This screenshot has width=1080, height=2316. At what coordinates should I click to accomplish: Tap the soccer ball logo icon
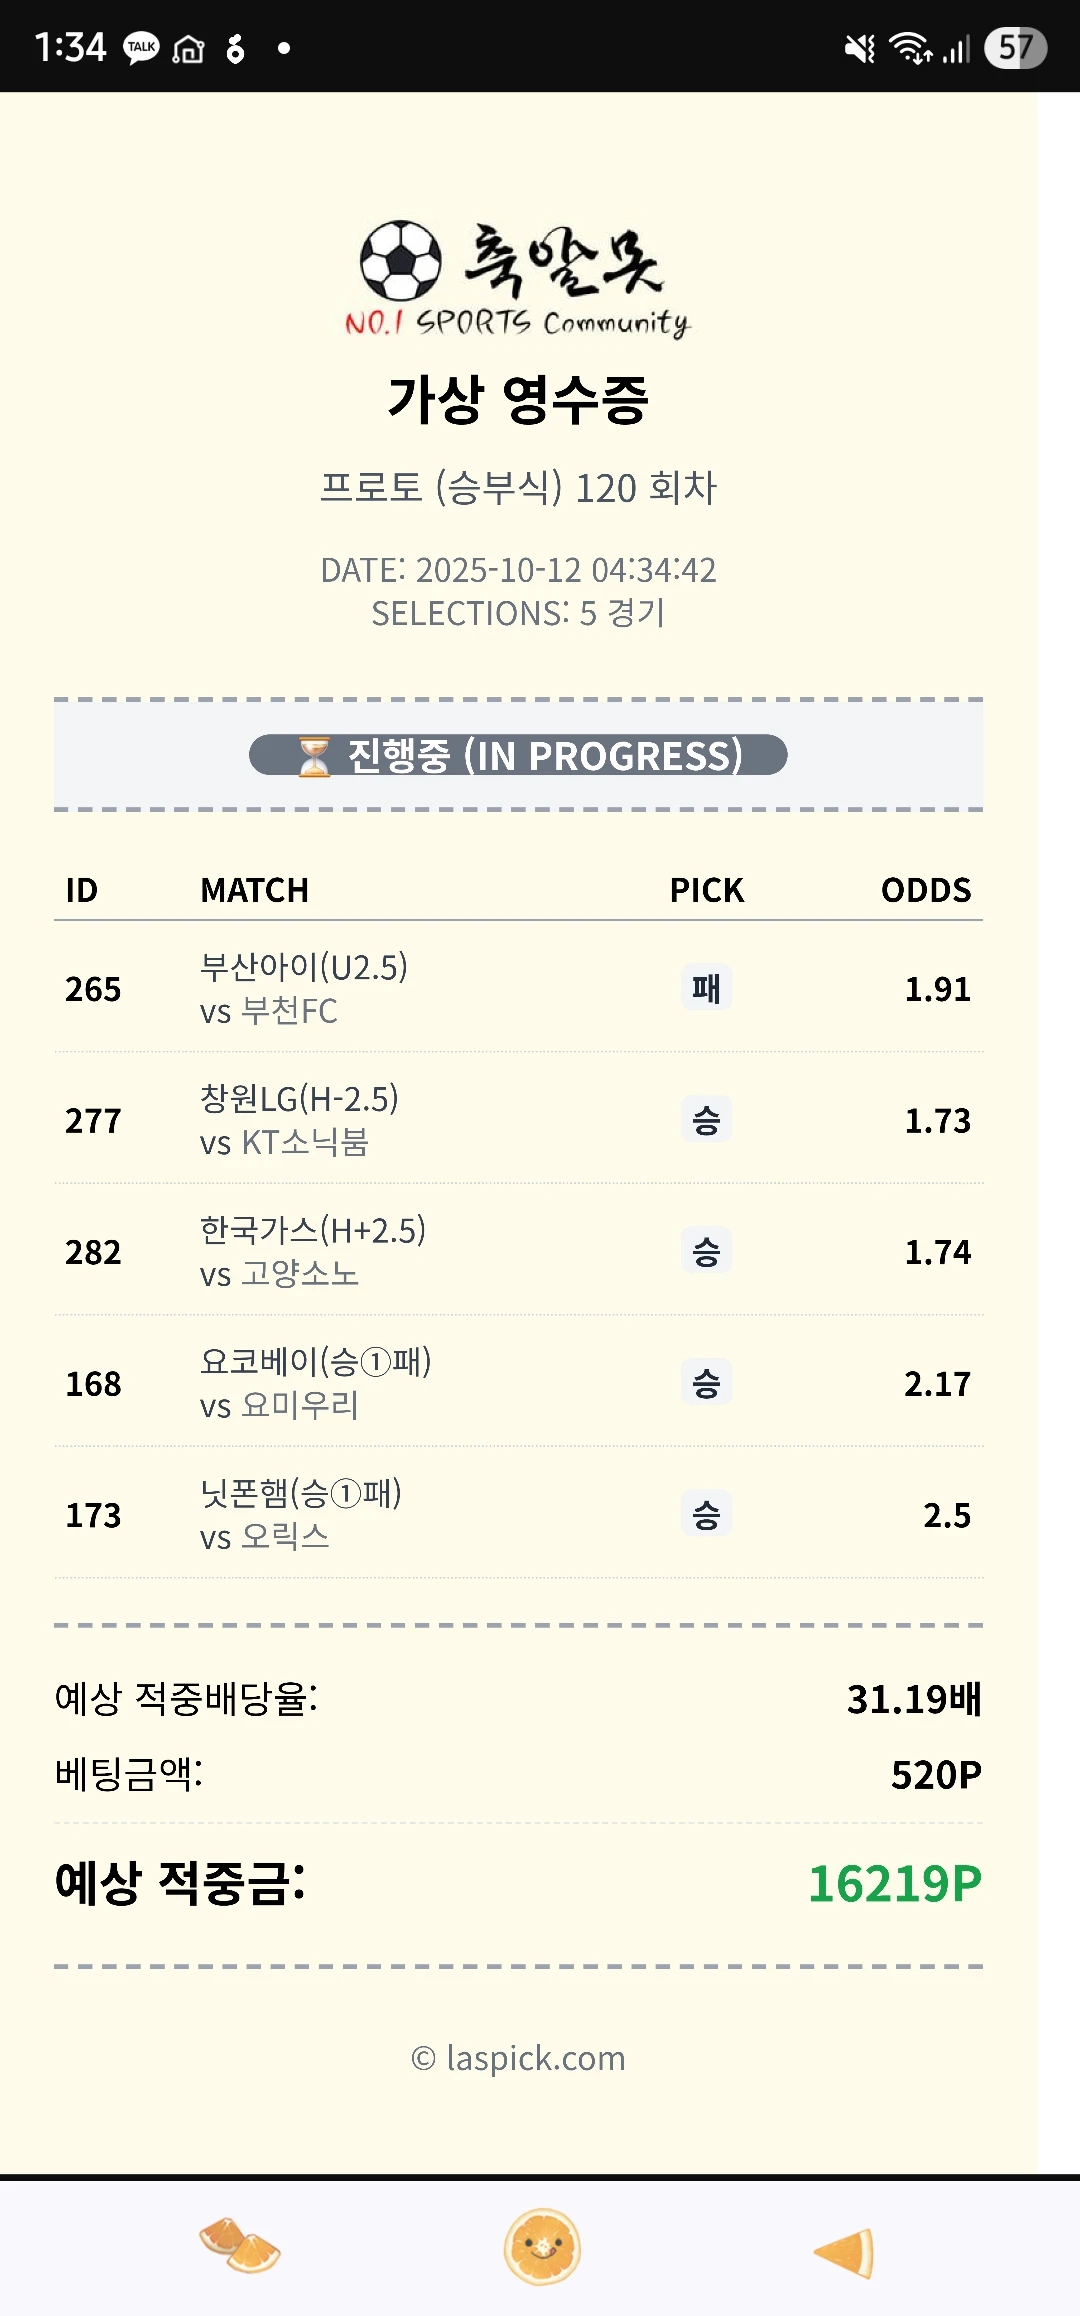[x=400, y=261]
